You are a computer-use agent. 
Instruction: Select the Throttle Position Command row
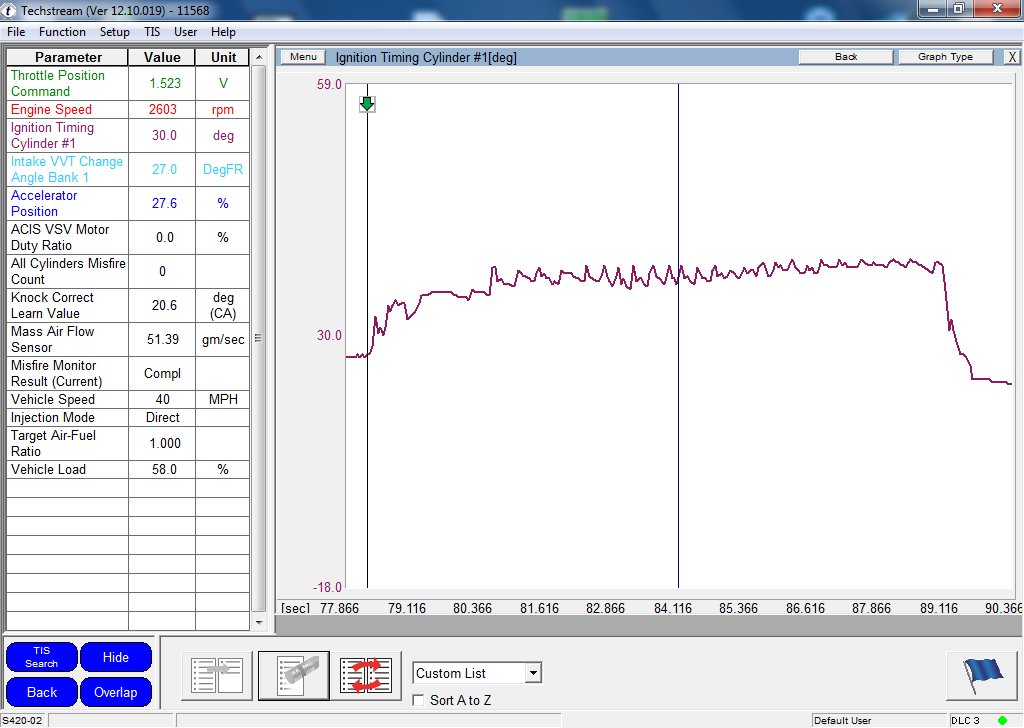coord(128,84)
